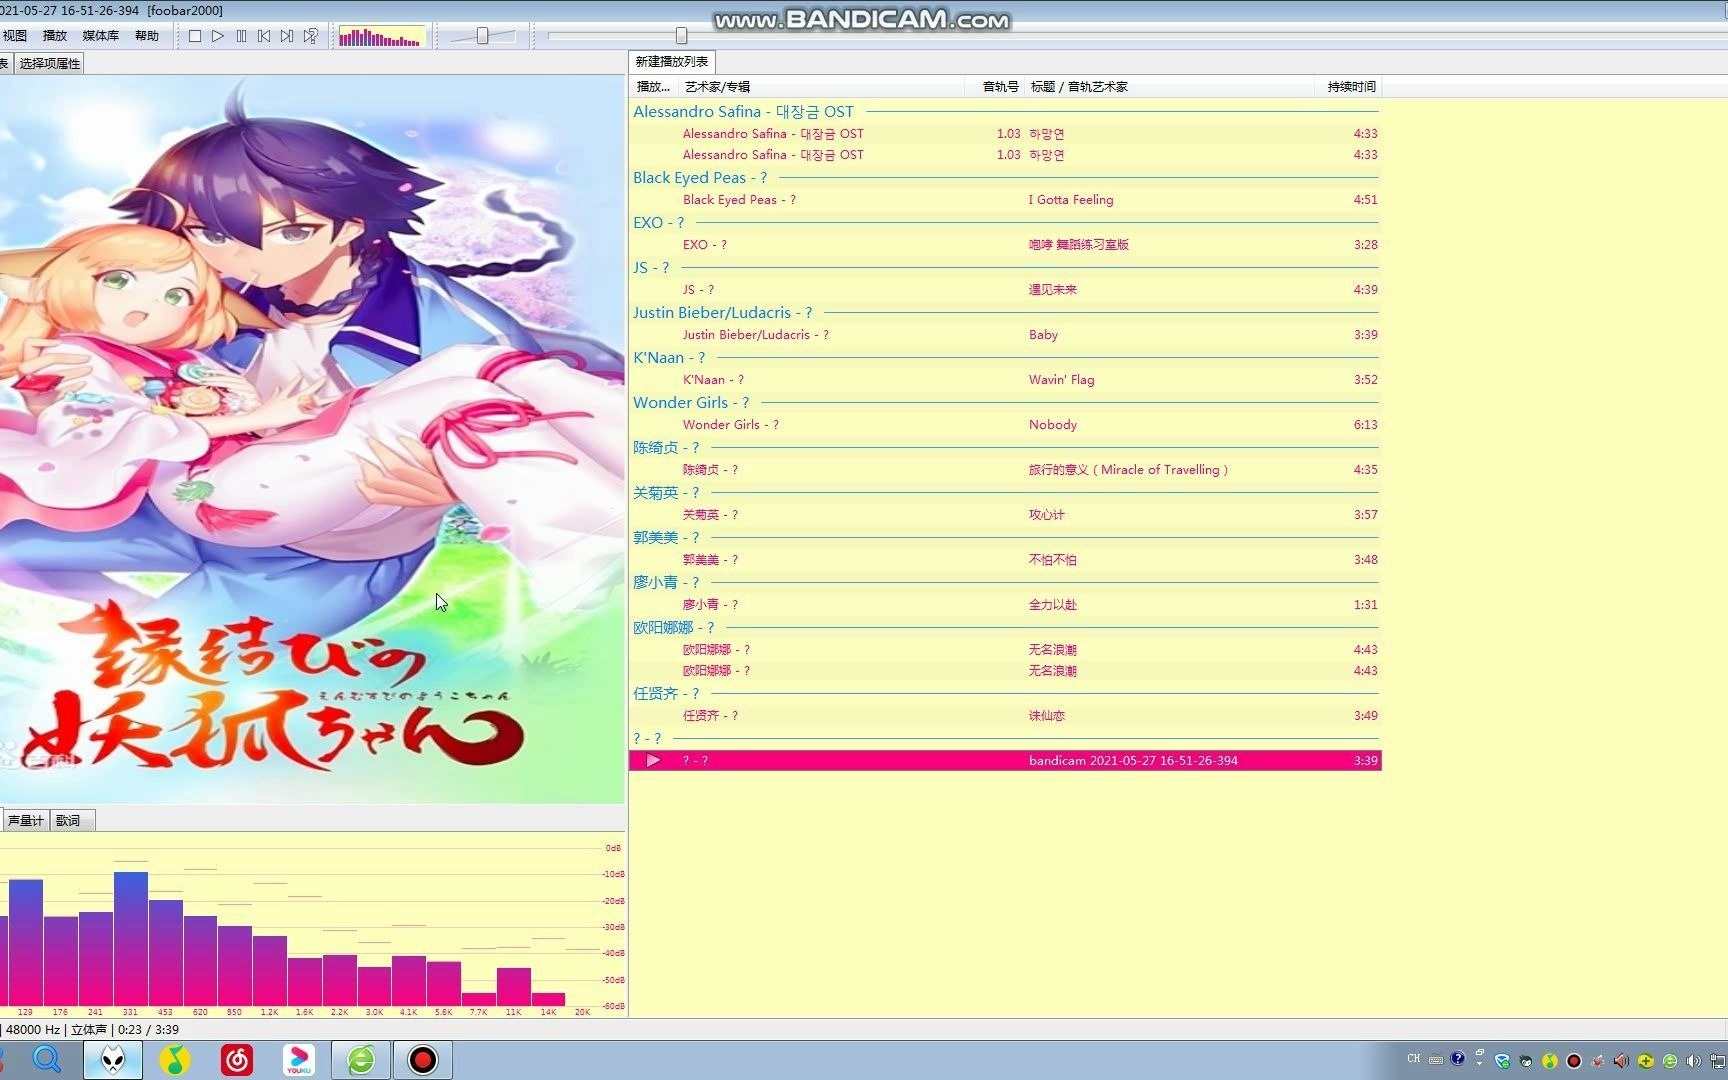Screen dimensions: 1728x1080
Task: Open foobar2000 from the taskbar
Action: pyautogui.click(x=113, y=1060)
